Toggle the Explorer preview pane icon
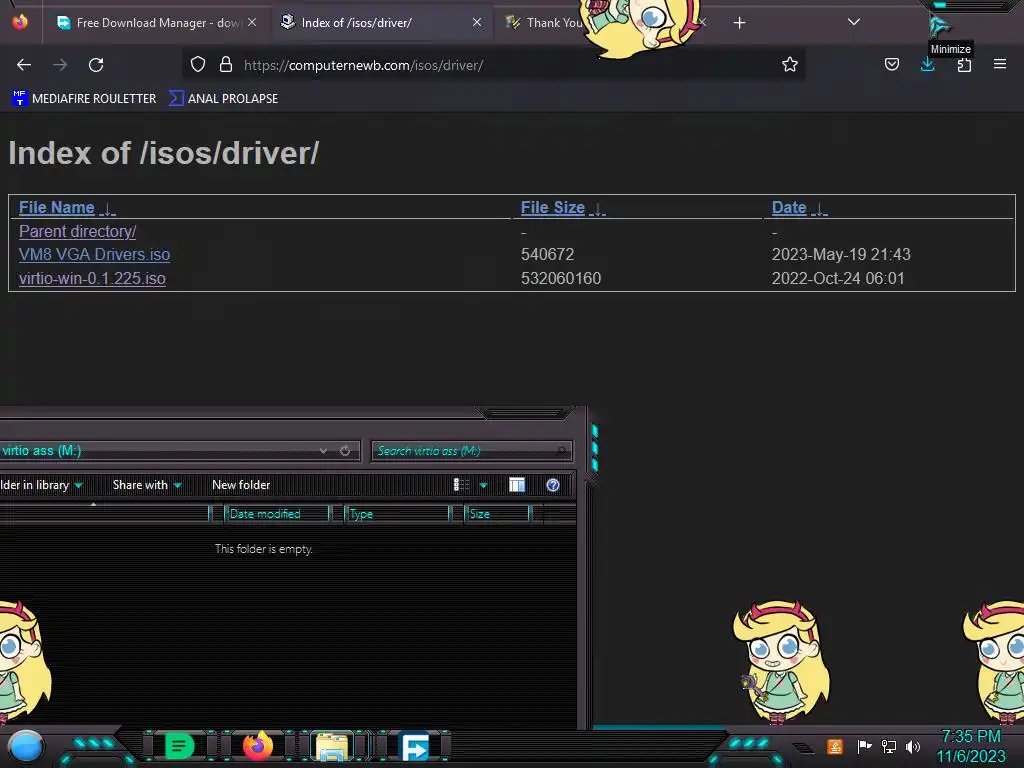1024x768 pixels. coord(517,485)
